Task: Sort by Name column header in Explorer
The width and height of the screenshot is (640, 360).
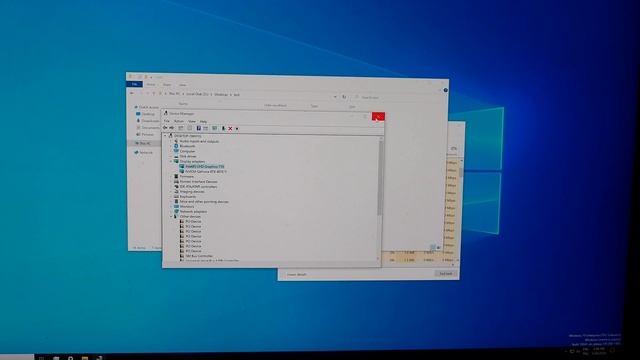Action: coord(183,104)
